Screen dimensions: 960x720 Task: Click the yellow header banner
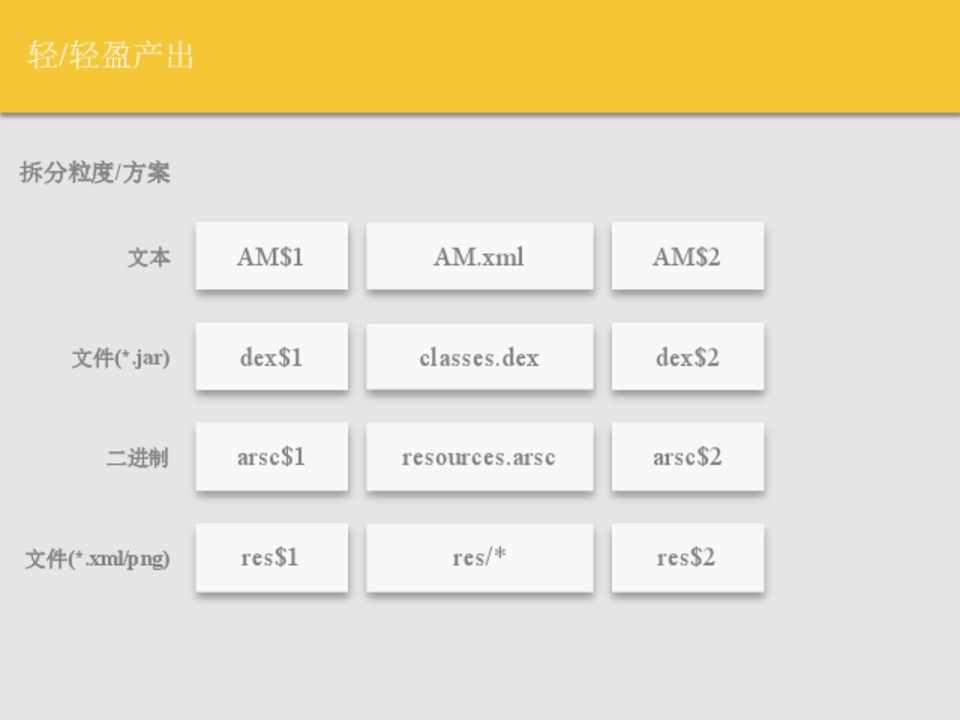point(600,55)
